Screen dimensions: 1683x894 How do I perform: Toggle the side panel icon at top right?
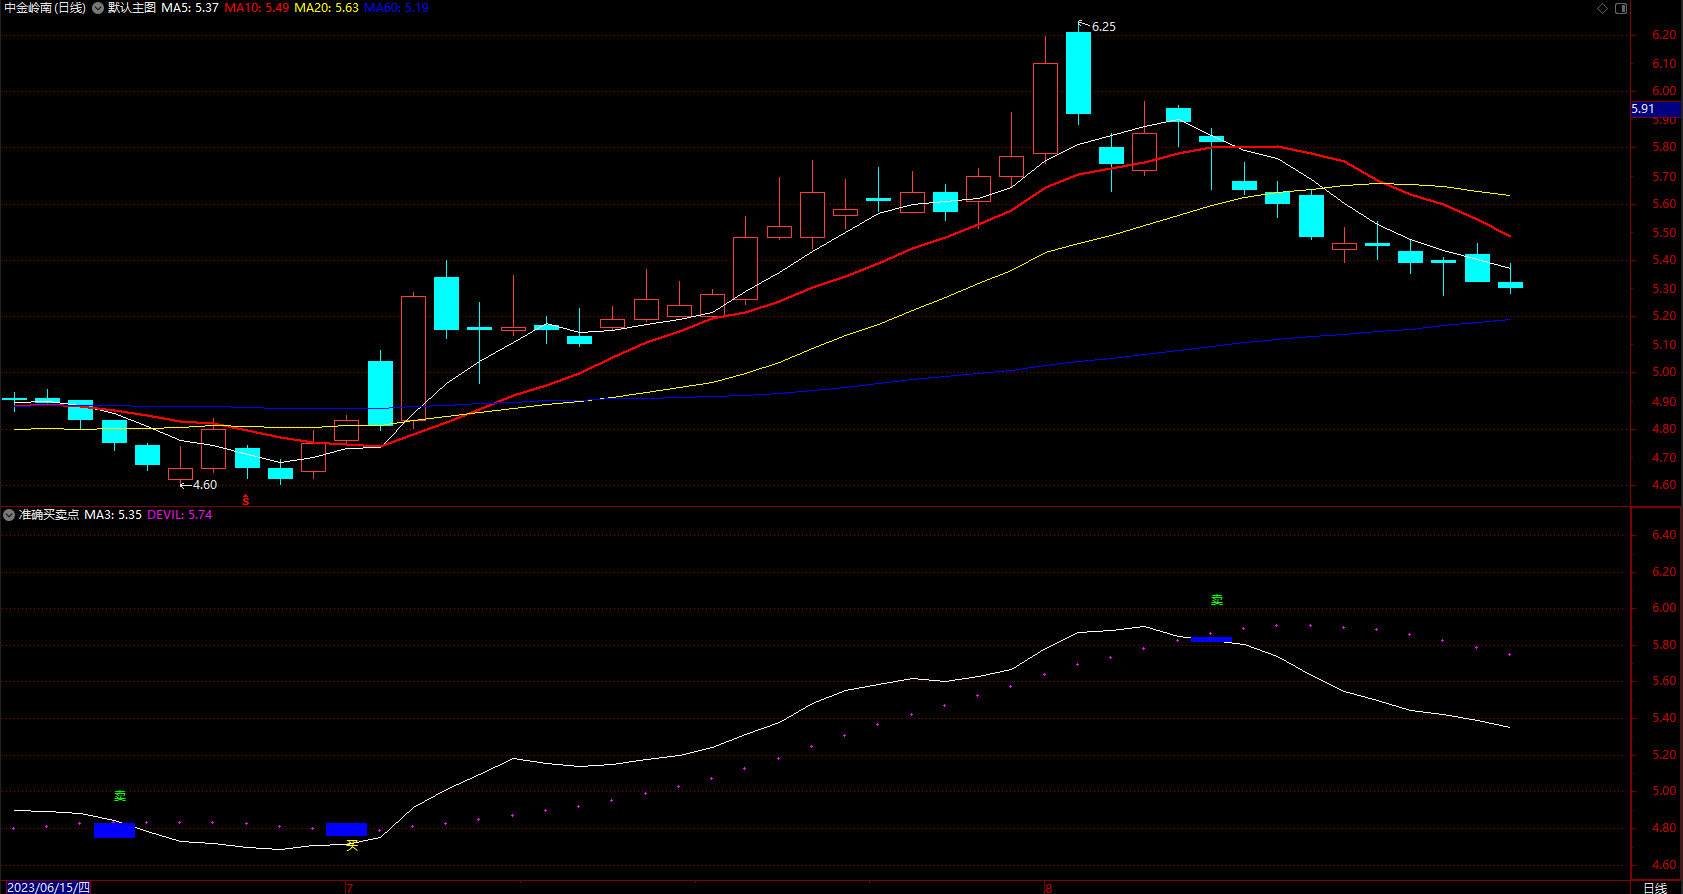(x=1621, y=8)
